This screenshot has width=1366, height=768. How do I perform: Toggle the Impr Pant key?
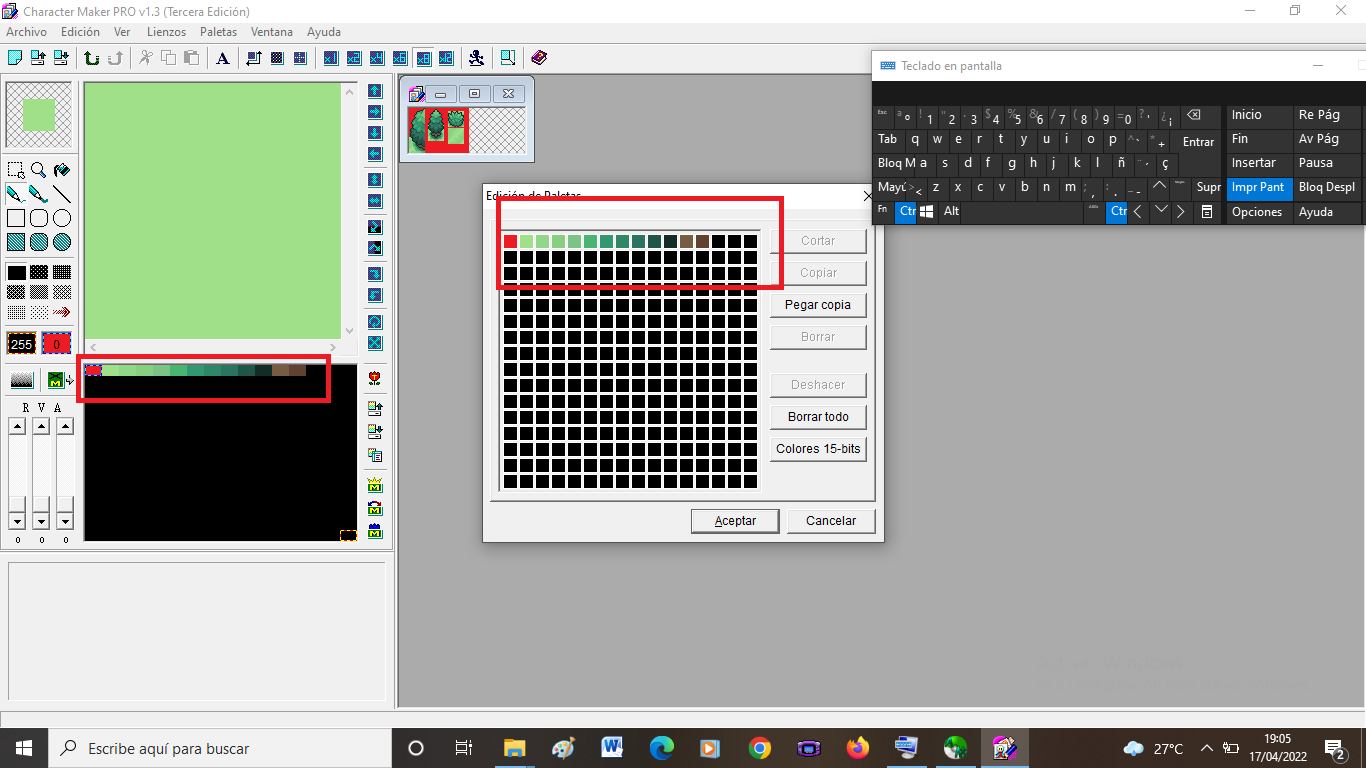(x=1257, y=187)
